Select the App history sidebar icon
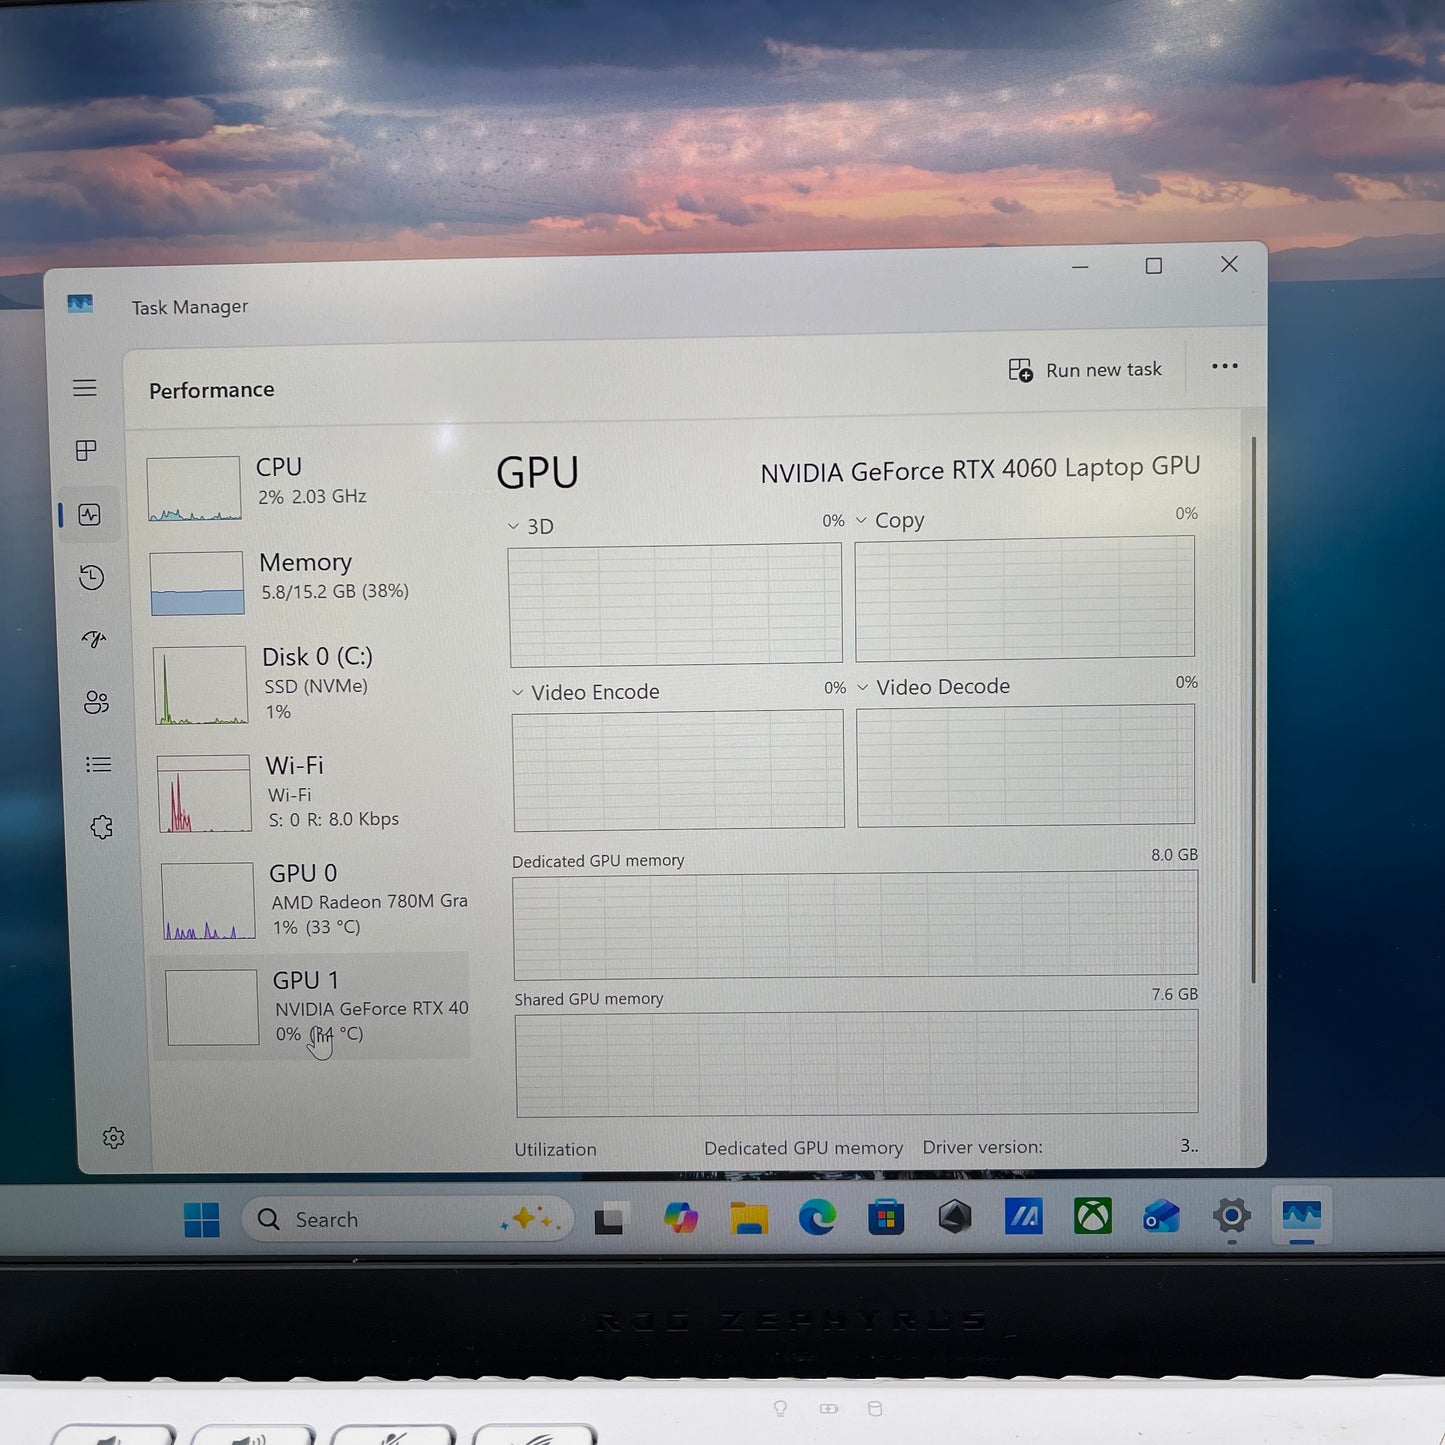This screenshot has height=1445, width=1445. [91, 578]
